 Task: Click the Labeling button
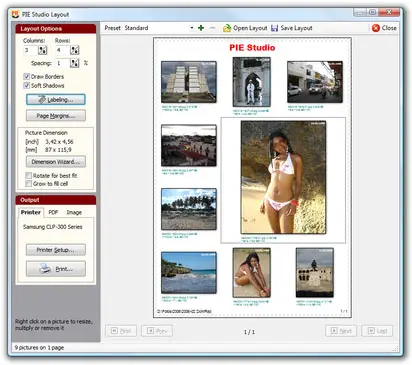coord(56,99)
